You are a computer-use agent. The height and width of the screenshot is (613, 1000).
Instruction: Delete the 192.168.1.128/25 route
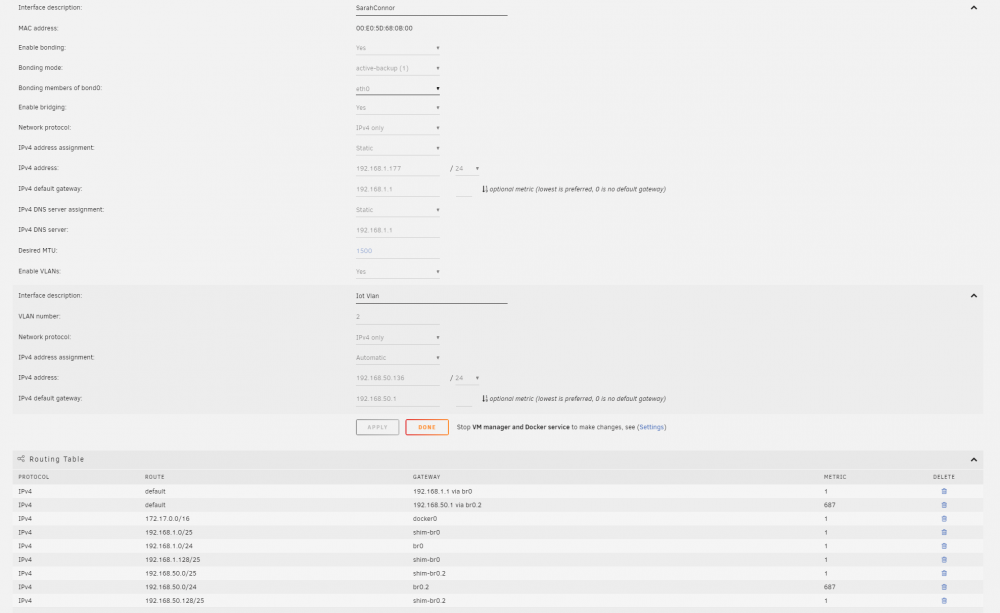(944, 559)
